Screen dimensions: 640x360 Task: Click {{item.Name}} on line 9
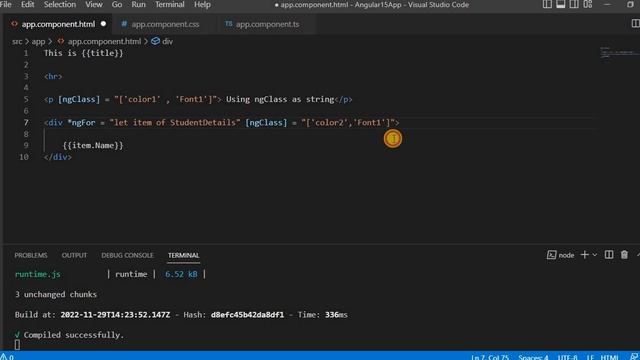(93, 145)
